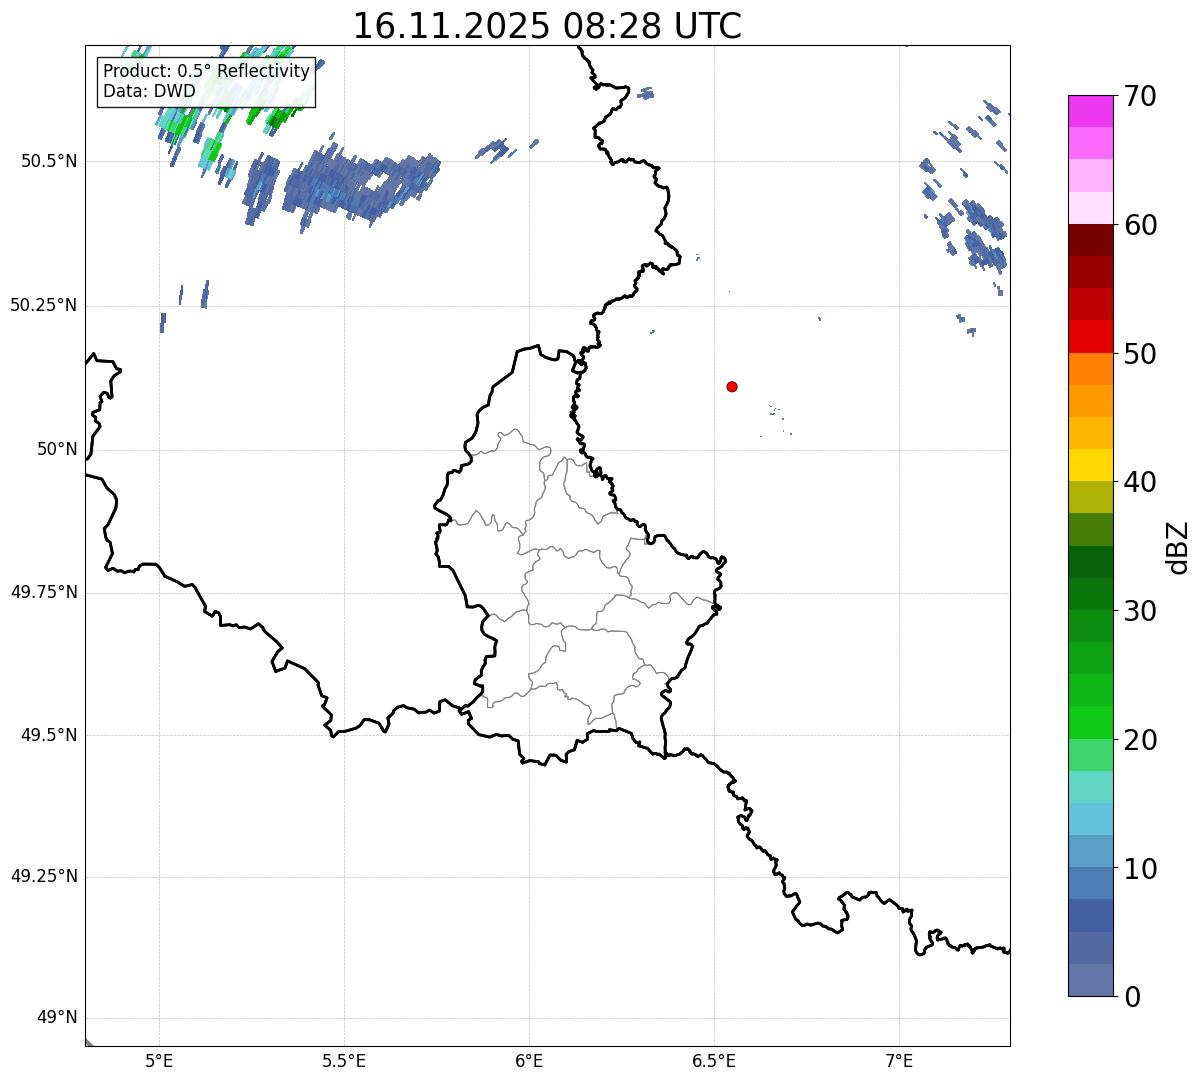
Task: Pick the yellow swatch above 40 dBZ
Action: click(x=1091, y=465)
